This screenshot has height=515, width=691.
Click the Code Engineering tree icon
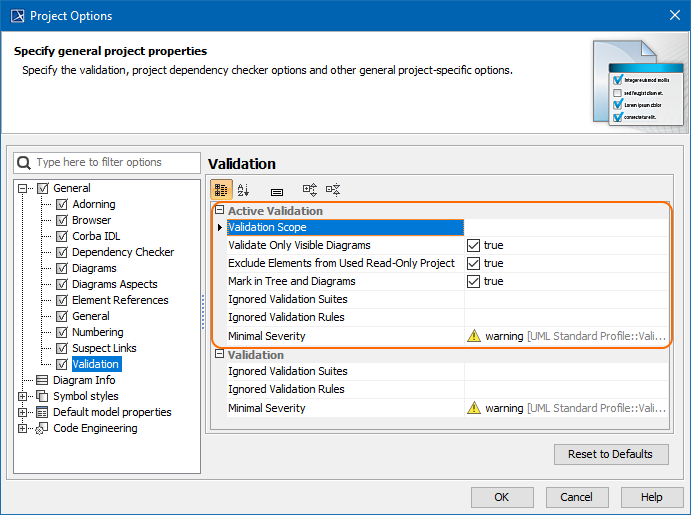[42, 428]
